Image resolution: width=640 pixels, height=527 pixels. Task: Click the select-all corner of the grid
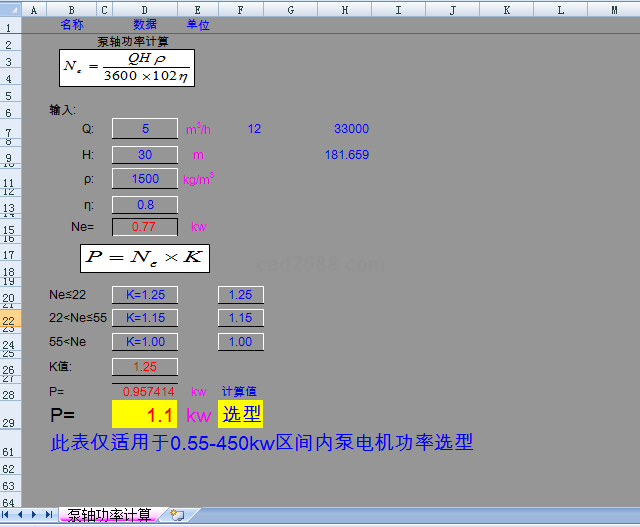(x=10, y=9)
